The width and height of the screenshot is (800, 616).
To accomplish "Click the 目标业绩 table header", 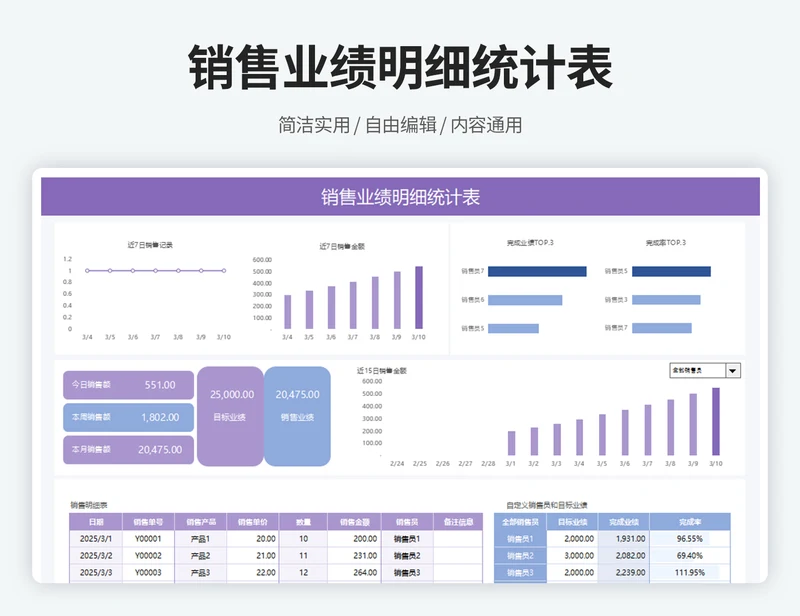I will point(572,522).
